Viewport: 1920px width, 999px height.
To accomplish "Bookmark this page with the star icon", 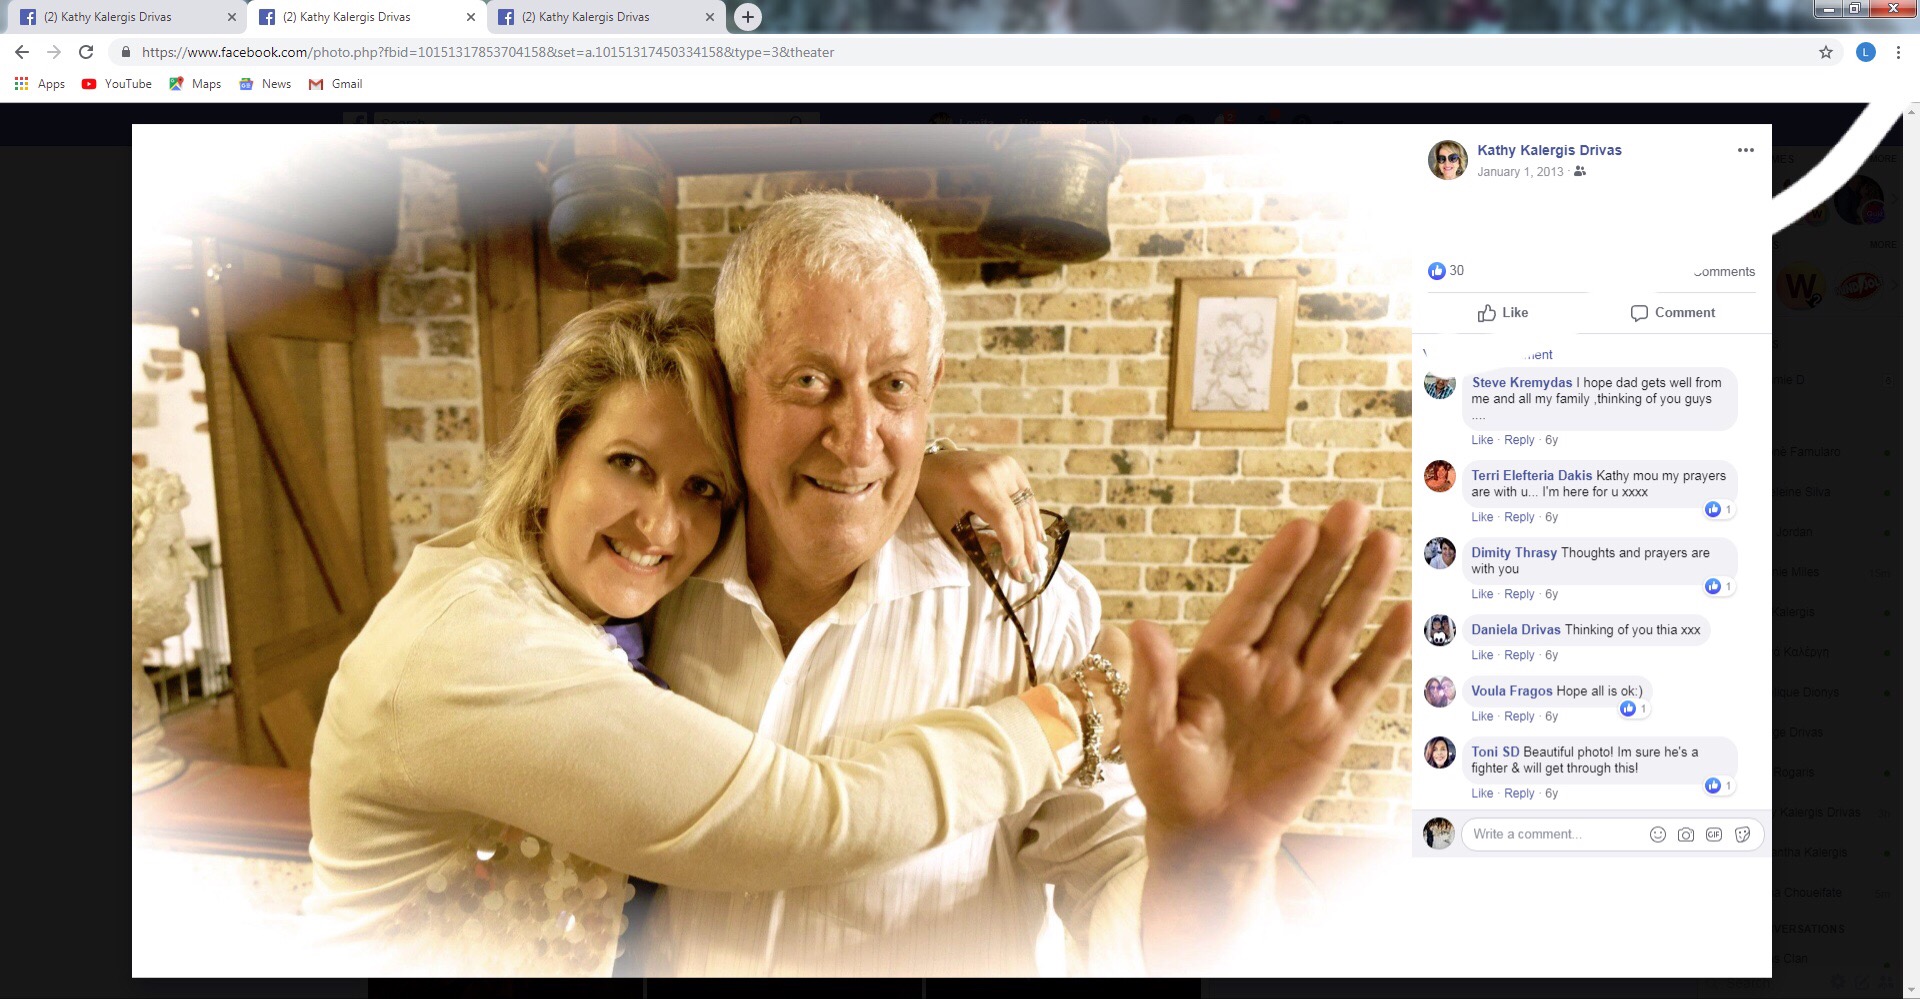I will (1825, 52).
